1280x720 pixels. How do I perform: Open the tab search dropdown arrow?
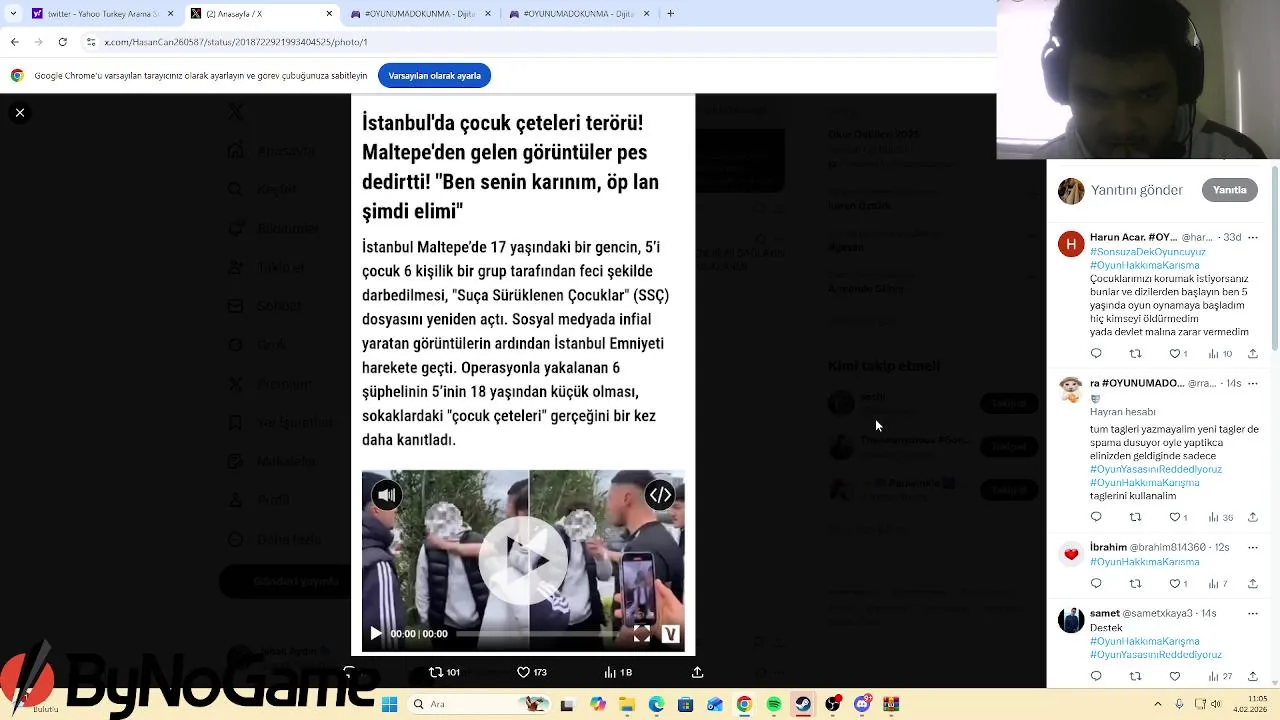(x=13, y=14)
